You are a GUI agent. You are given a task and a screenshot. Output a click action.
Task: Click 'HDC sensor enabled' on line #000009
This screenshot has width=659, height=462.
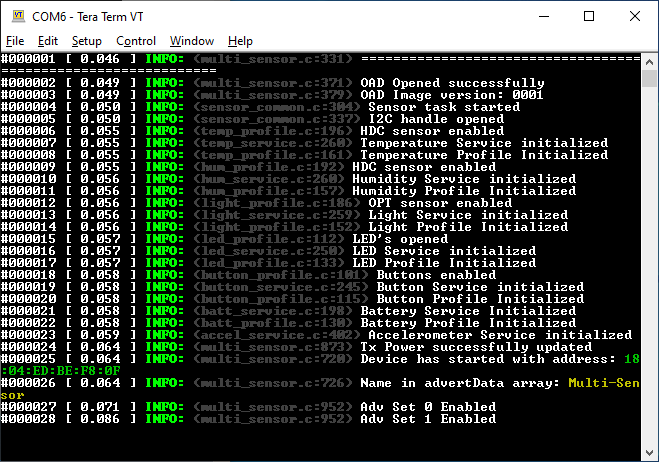coord(424,167)
